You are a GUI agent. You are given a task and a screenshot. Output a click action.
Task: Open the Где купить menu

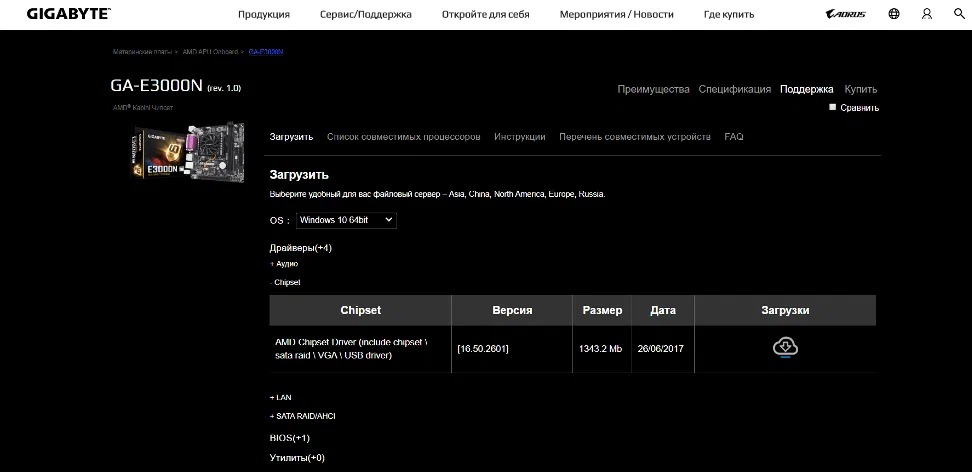(x=729, y=14)
